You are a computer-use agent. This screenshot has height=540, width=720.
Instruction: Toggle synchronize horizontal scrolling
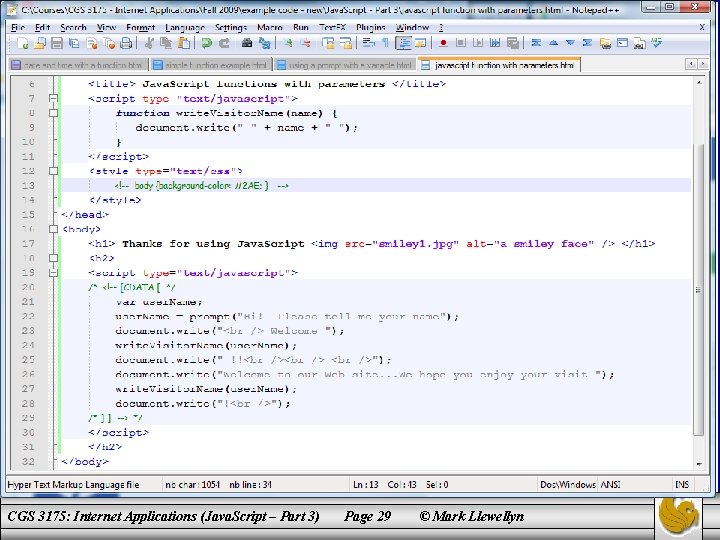pyautogui.click(x=346, y=43)
